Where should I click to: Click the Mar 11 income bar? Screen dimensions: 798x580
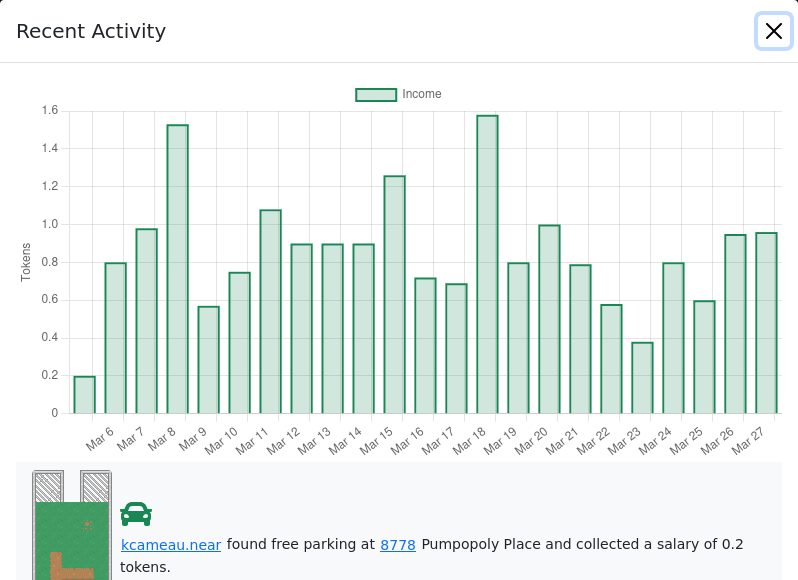point(271,311)
